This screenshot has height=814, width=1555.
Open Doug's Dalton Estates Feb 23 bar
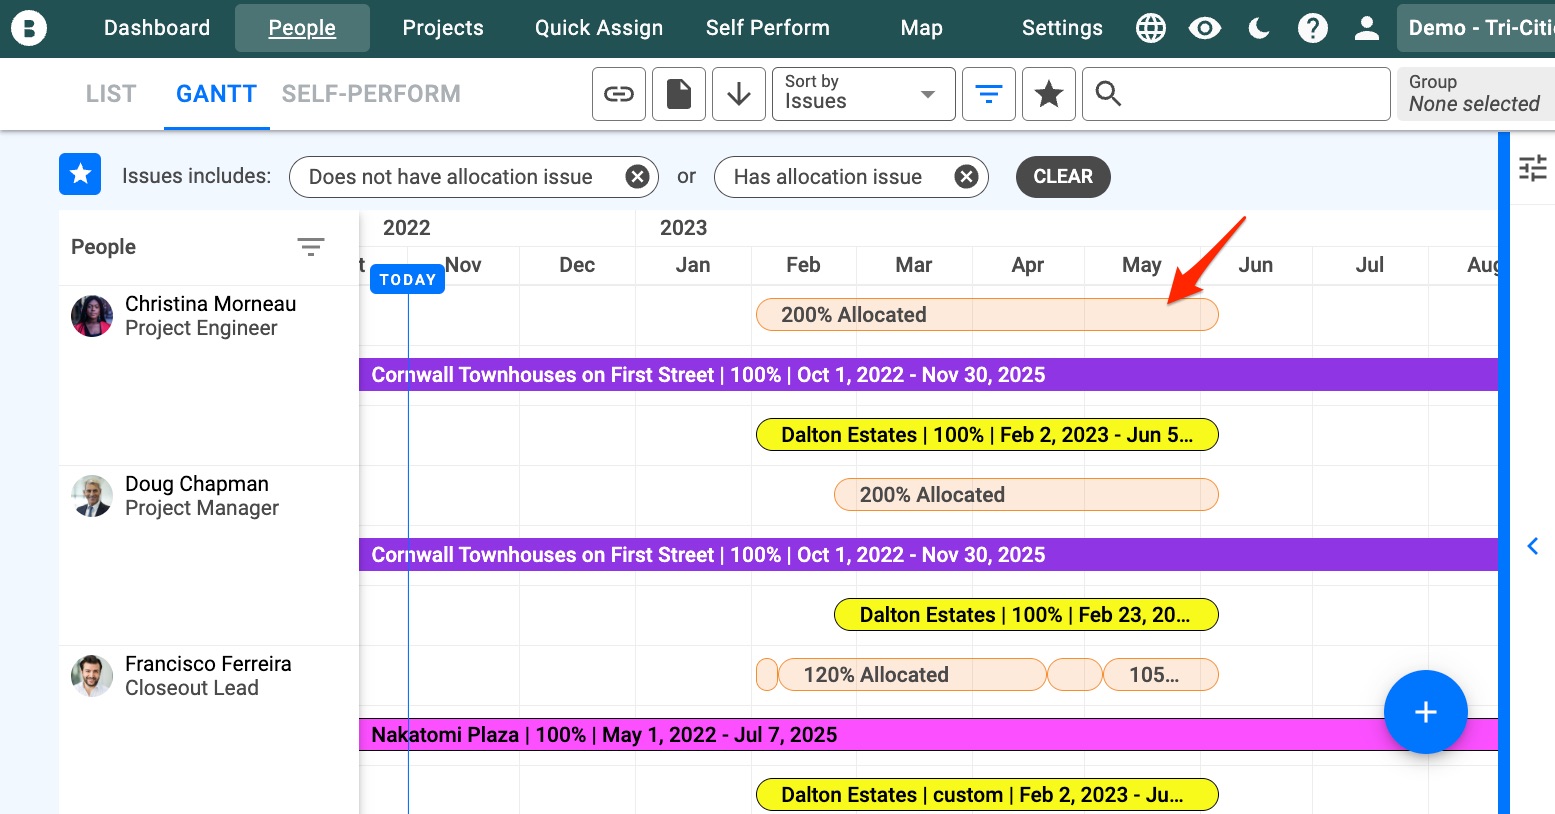click(1026, 615)
